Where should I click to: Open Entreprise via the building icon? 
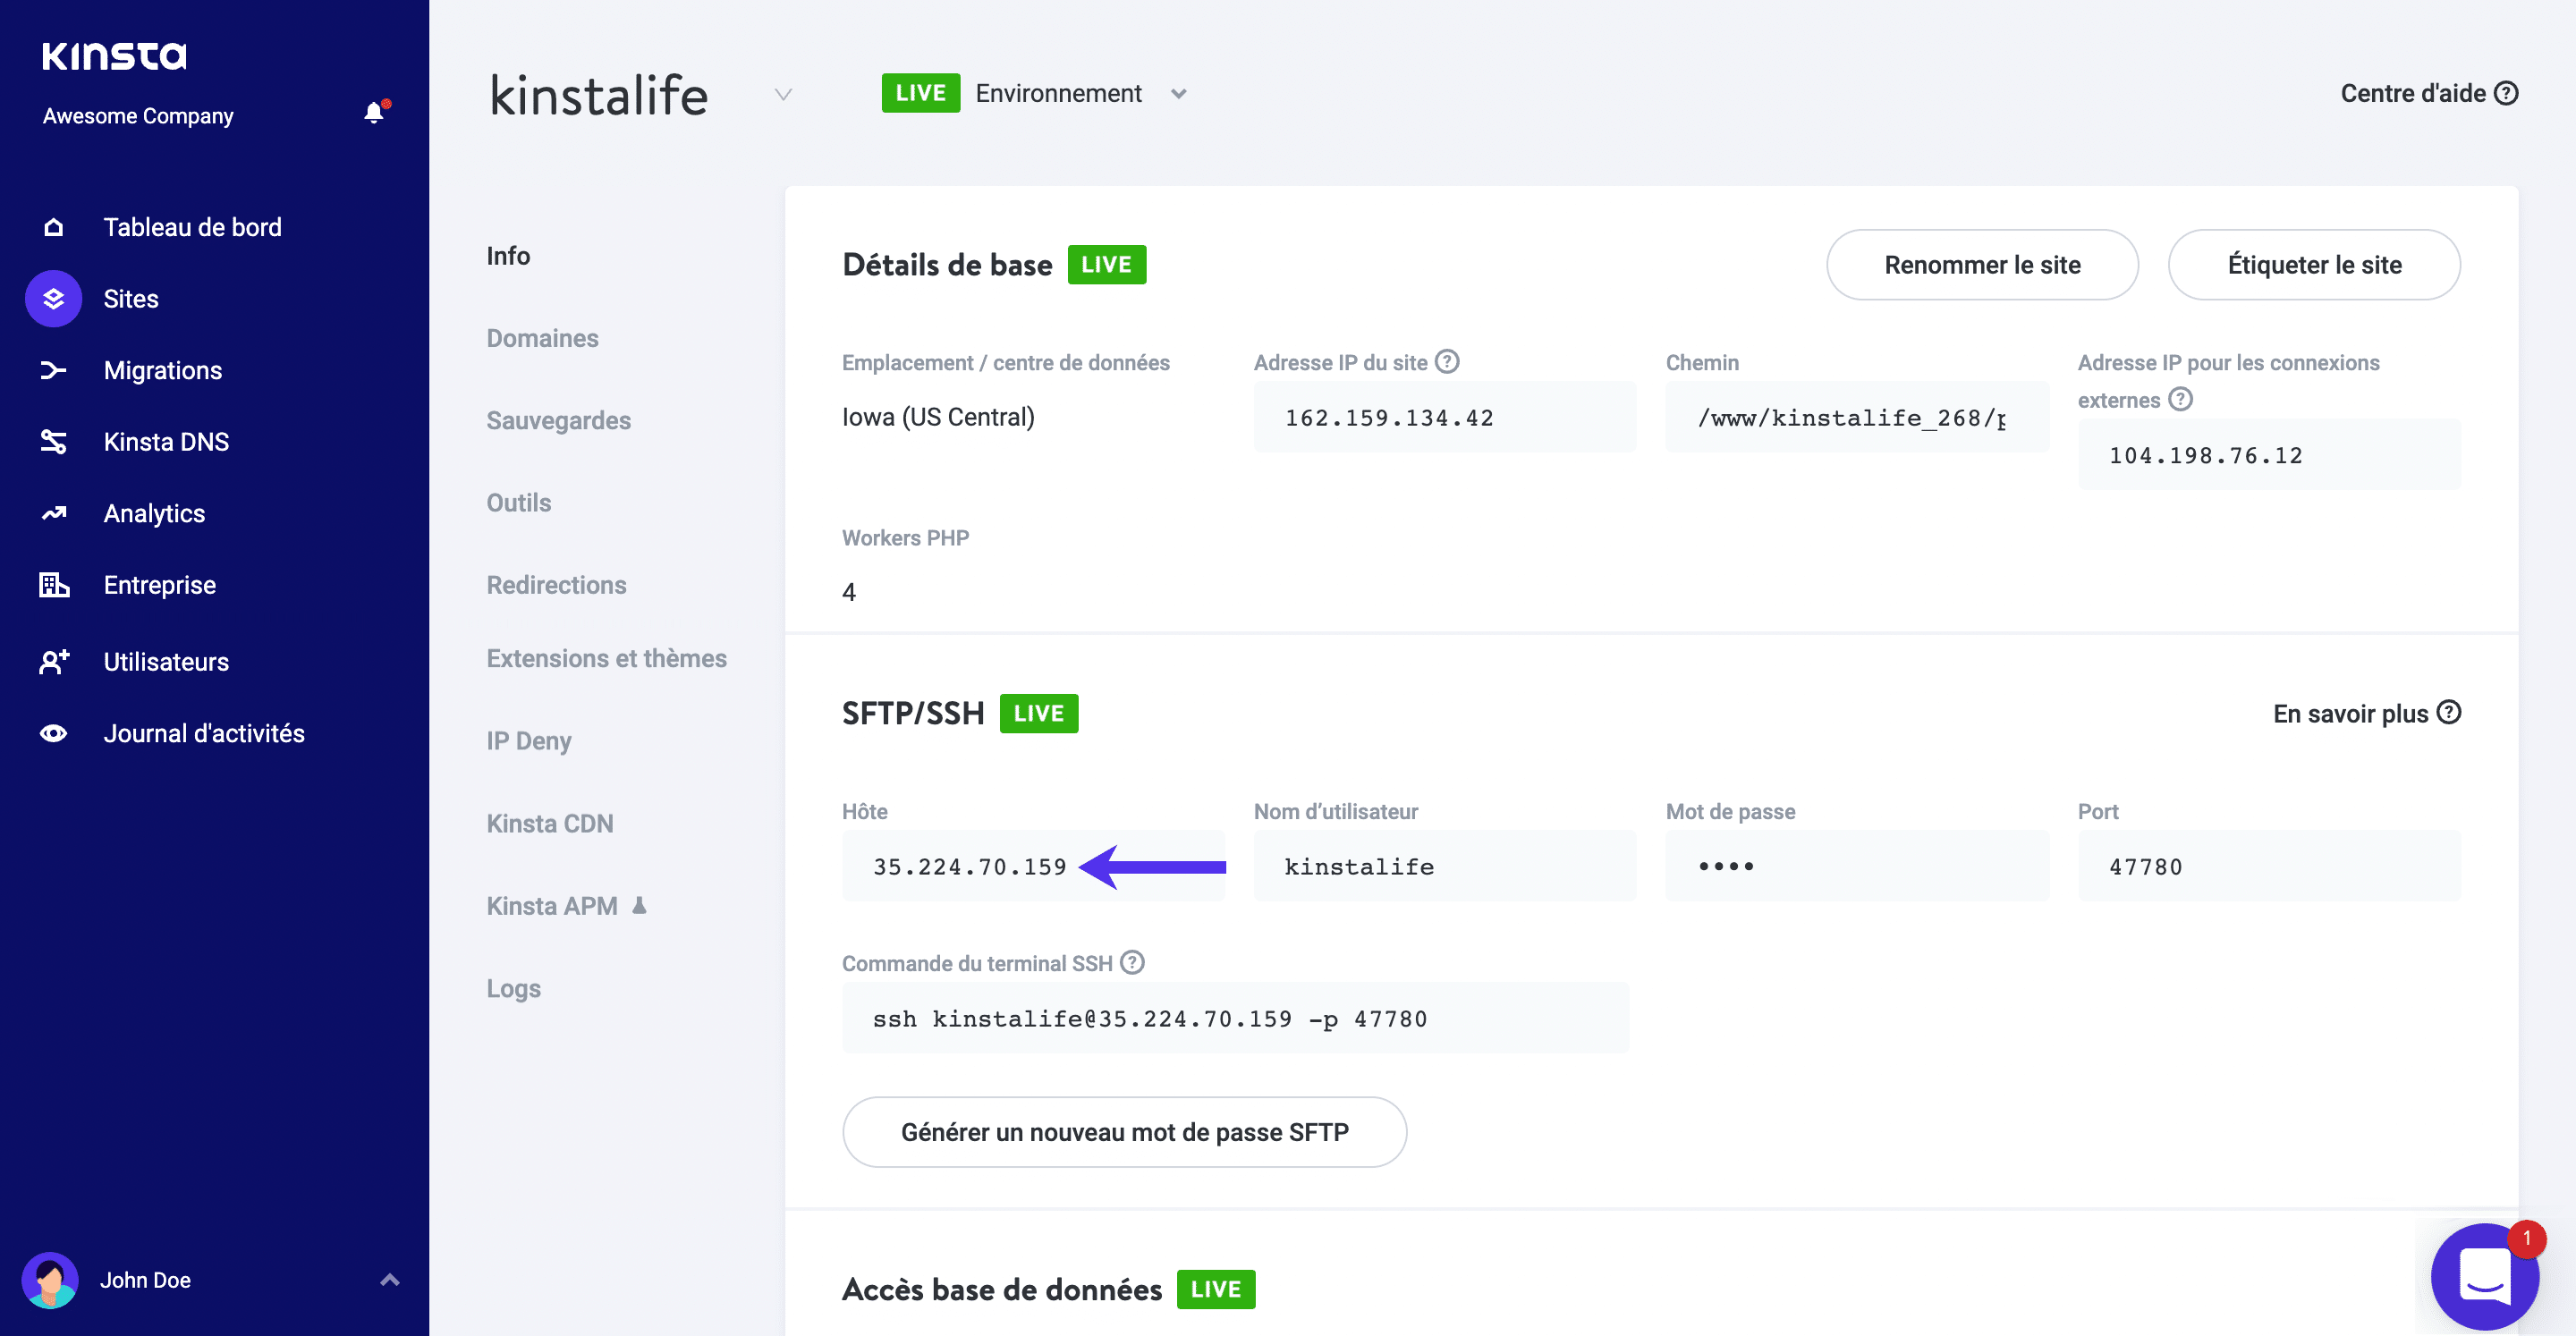tap(53, 585)
